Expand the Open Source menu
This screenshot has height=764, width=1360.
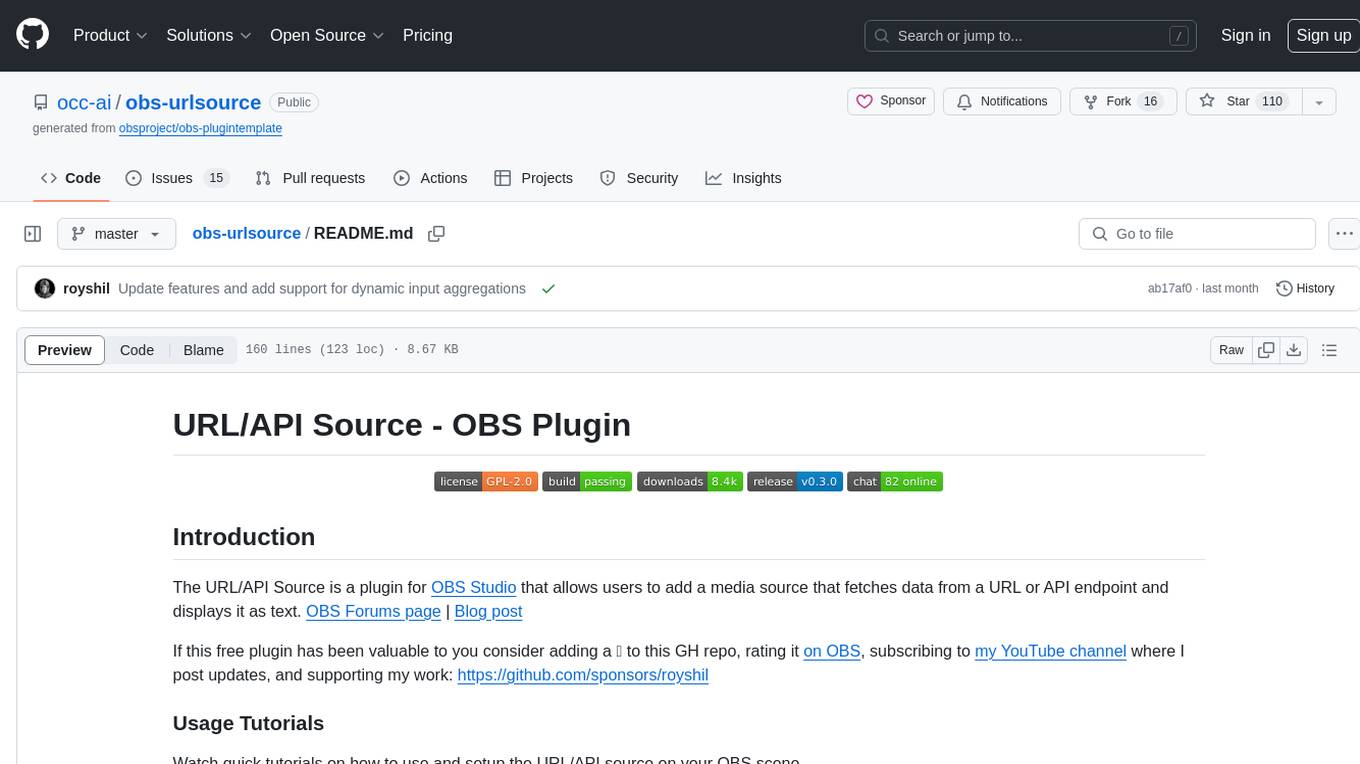(327, 35)
